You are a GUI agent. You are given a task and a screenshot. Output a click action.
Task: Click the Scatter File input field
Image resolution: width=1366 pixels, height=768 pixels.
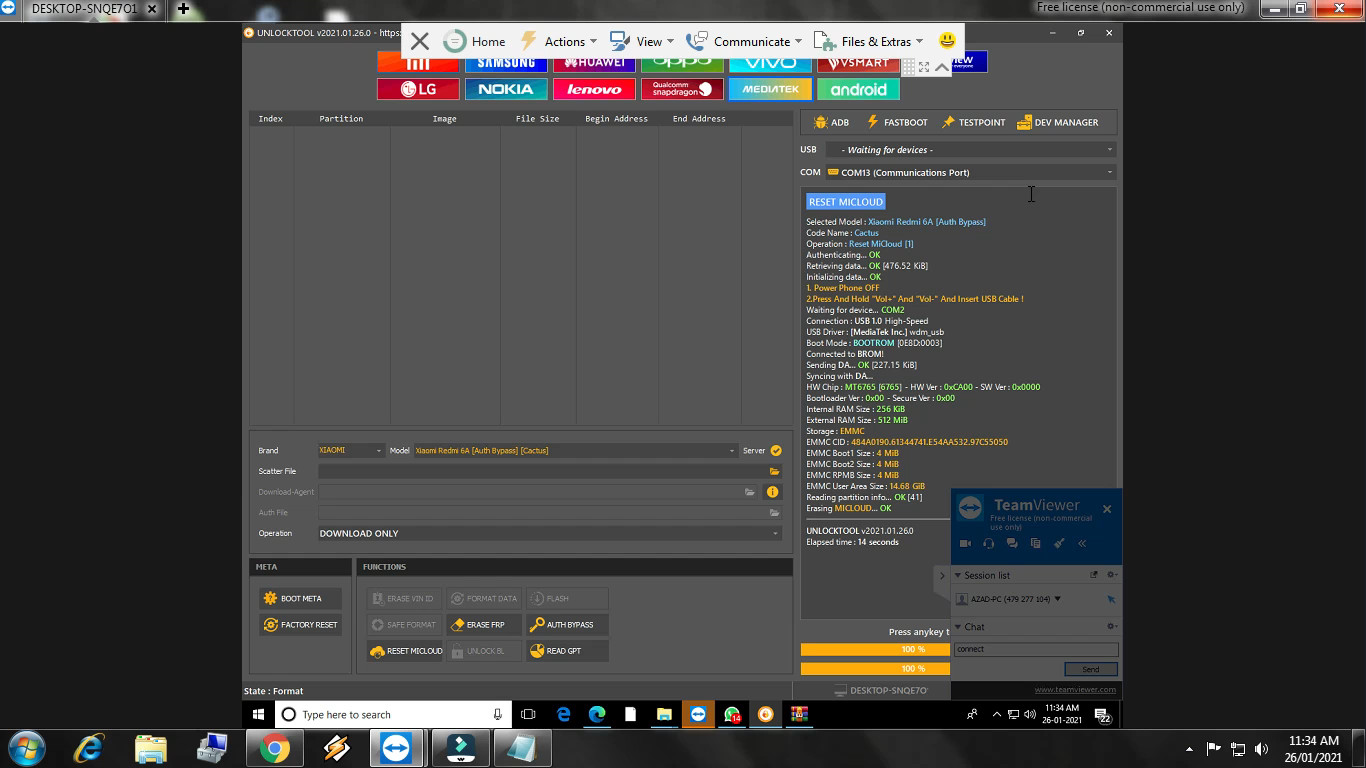[541, 471]
